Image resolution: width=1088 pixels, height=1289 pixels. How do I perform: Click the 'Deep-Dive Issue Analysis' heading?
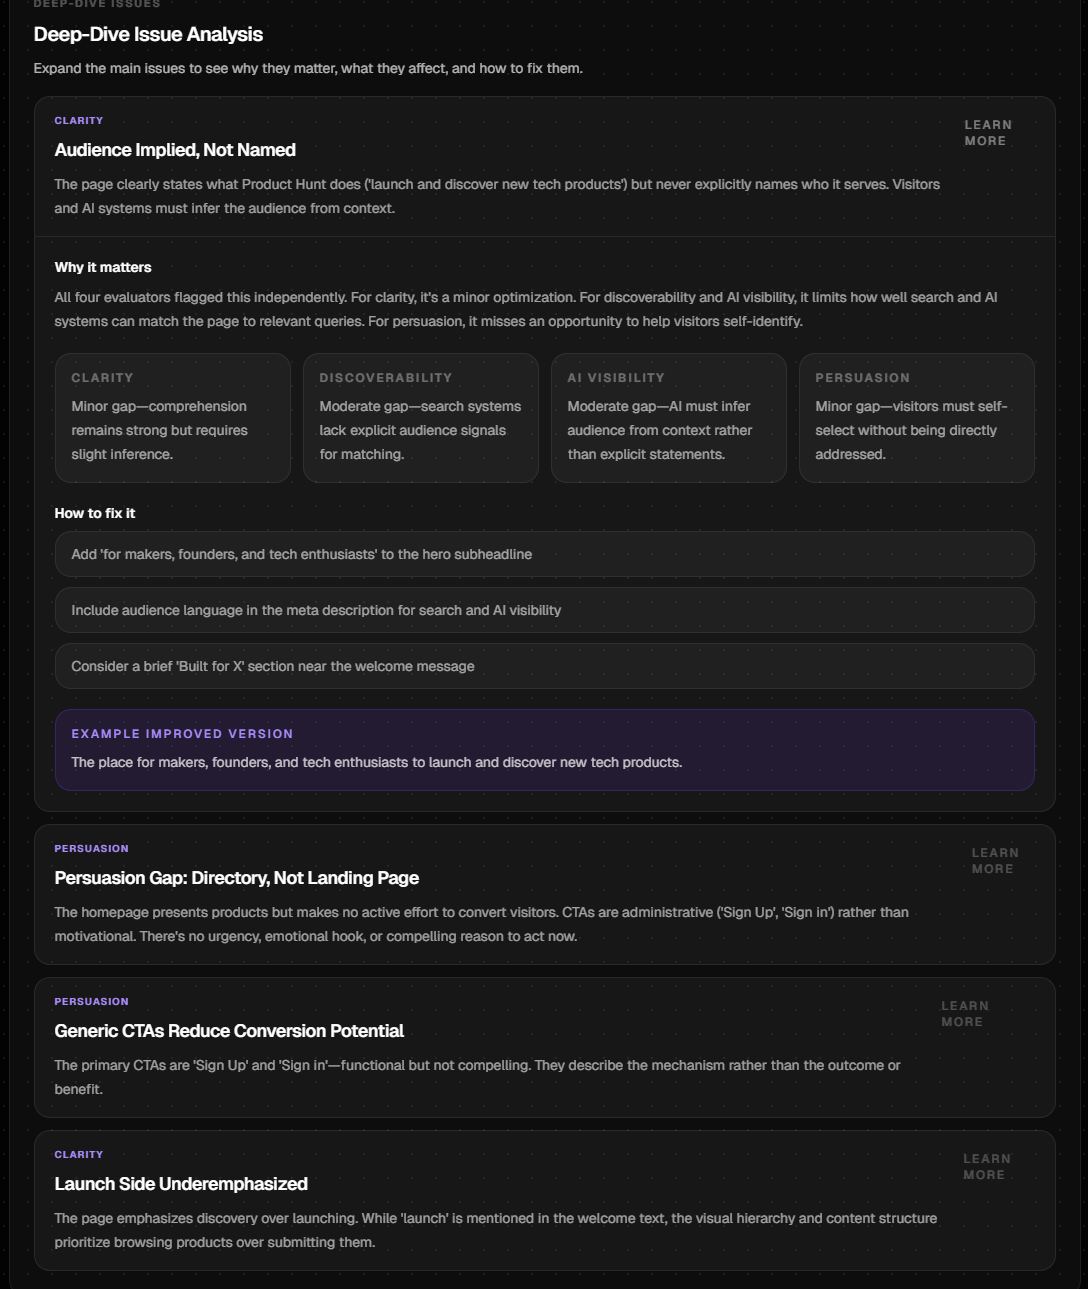tap(148, 34)
